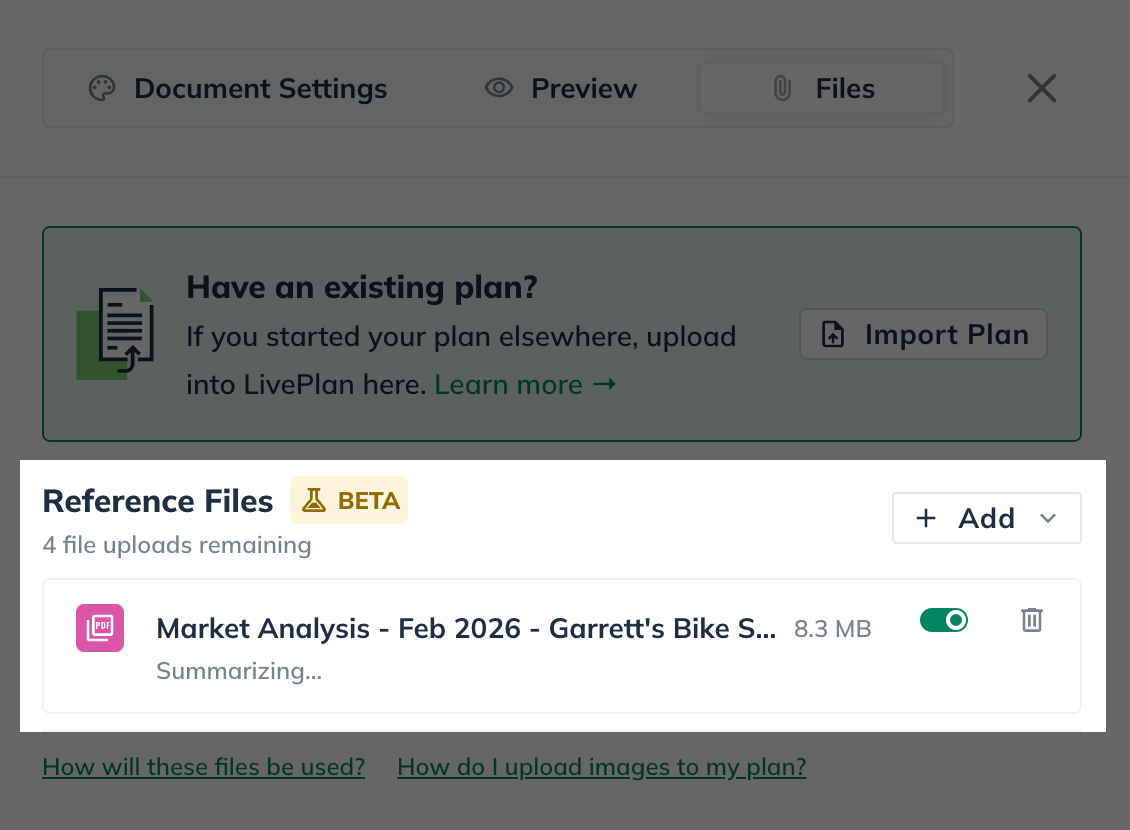Image resolution: width=1130 pixels, height=830 pixels.
Task: Click the BETA flask badge
Action: point(349,500)
